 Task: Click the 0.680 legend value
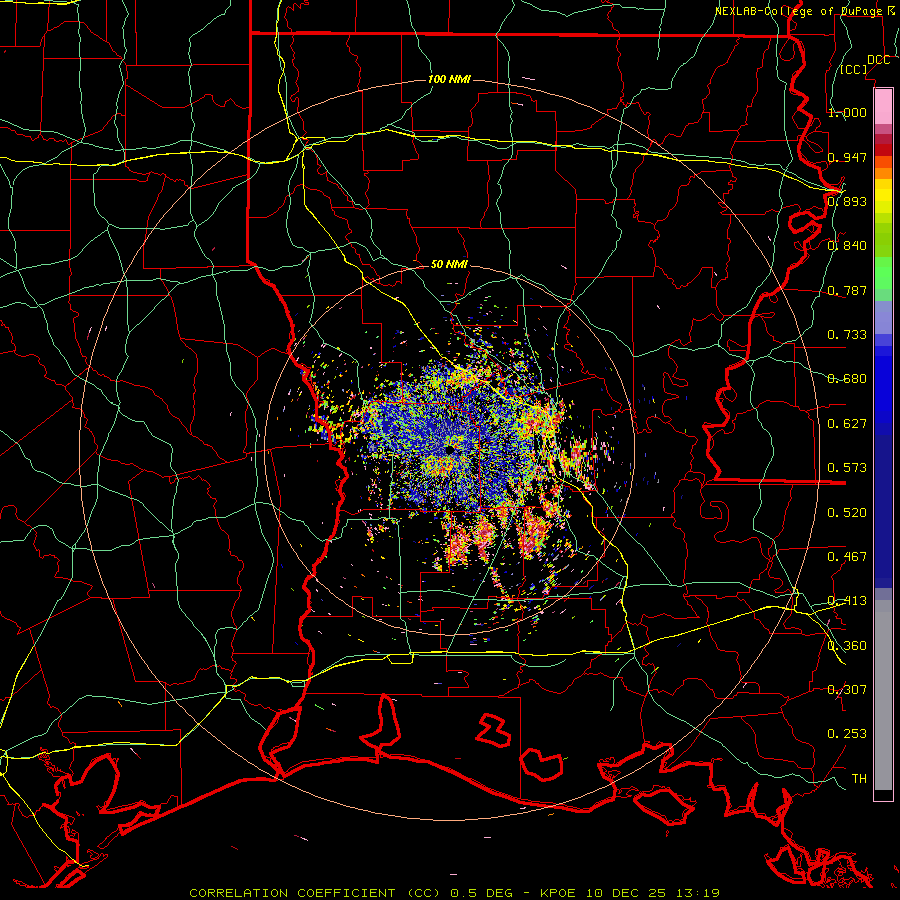pyautogui.click(x=847, y=379)
